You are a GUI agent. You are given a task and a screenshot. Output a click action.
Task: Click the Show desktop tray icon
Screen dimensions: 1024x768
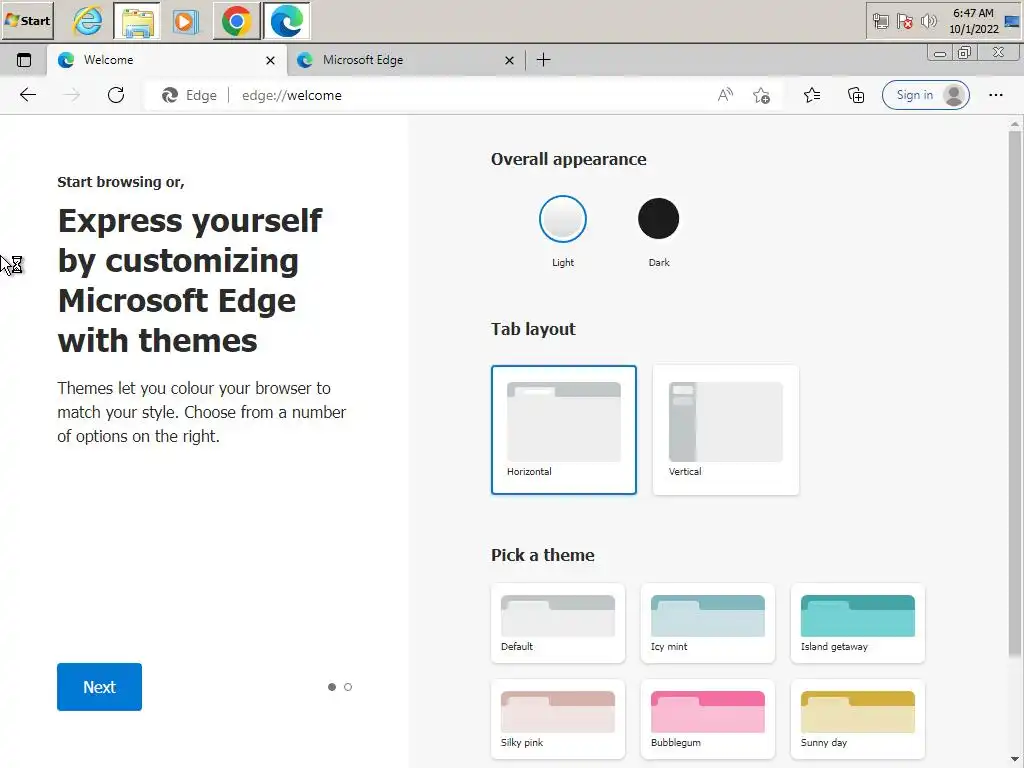(1012, 22)
